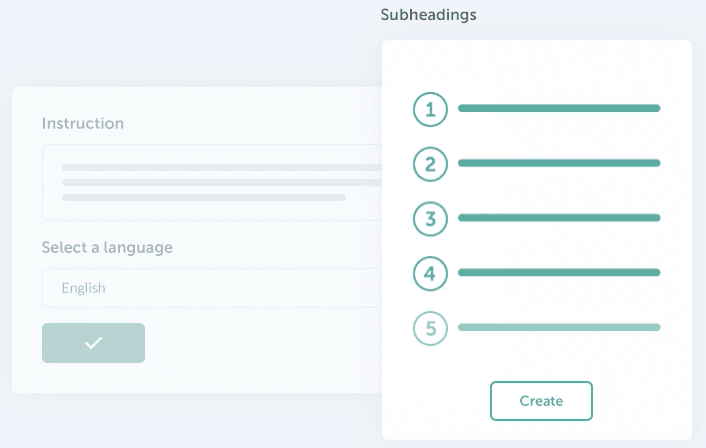
Task: Click the white checkmark icon button
Action: 93,343
